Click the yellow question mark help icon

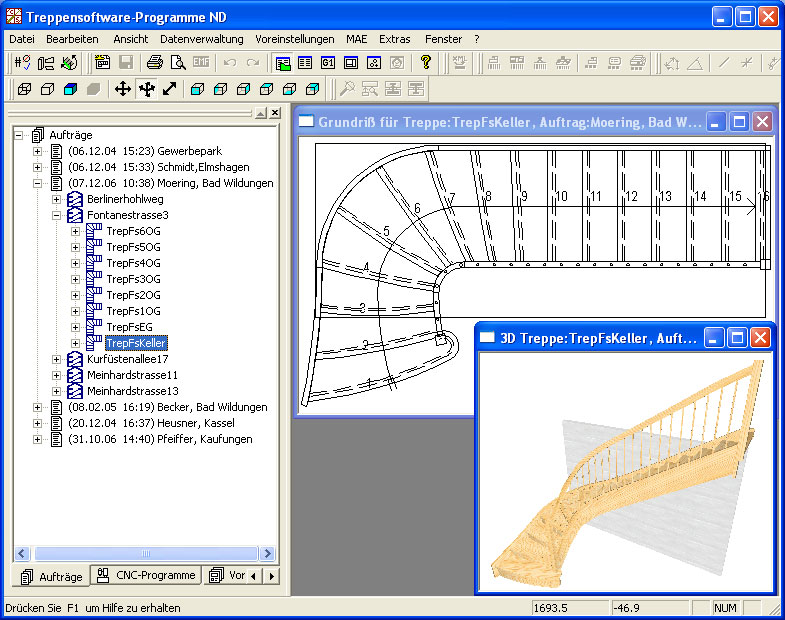coord(426,63)
